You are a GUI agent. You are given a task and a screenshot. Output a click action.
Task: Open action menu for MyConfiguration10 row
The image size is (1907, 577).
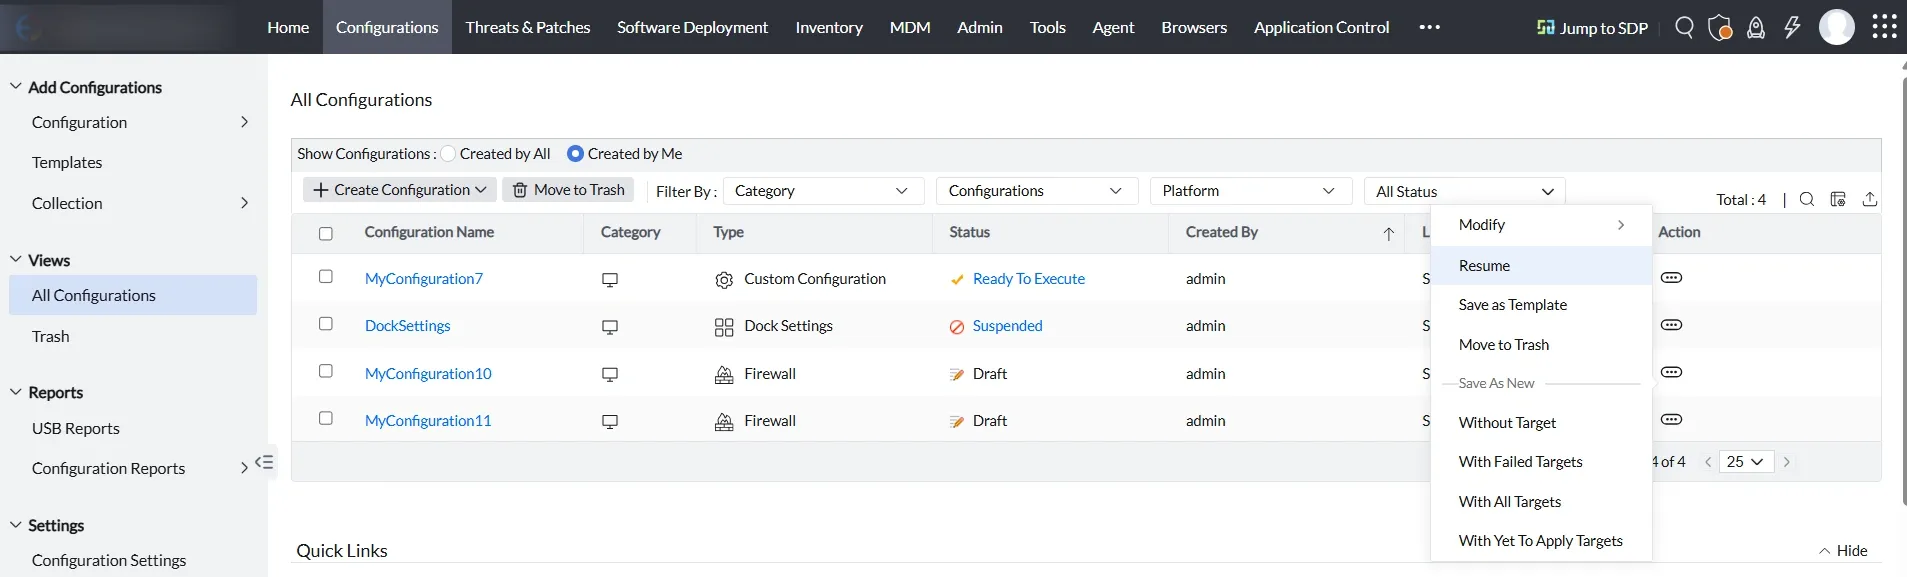[x=1671, y=372]
